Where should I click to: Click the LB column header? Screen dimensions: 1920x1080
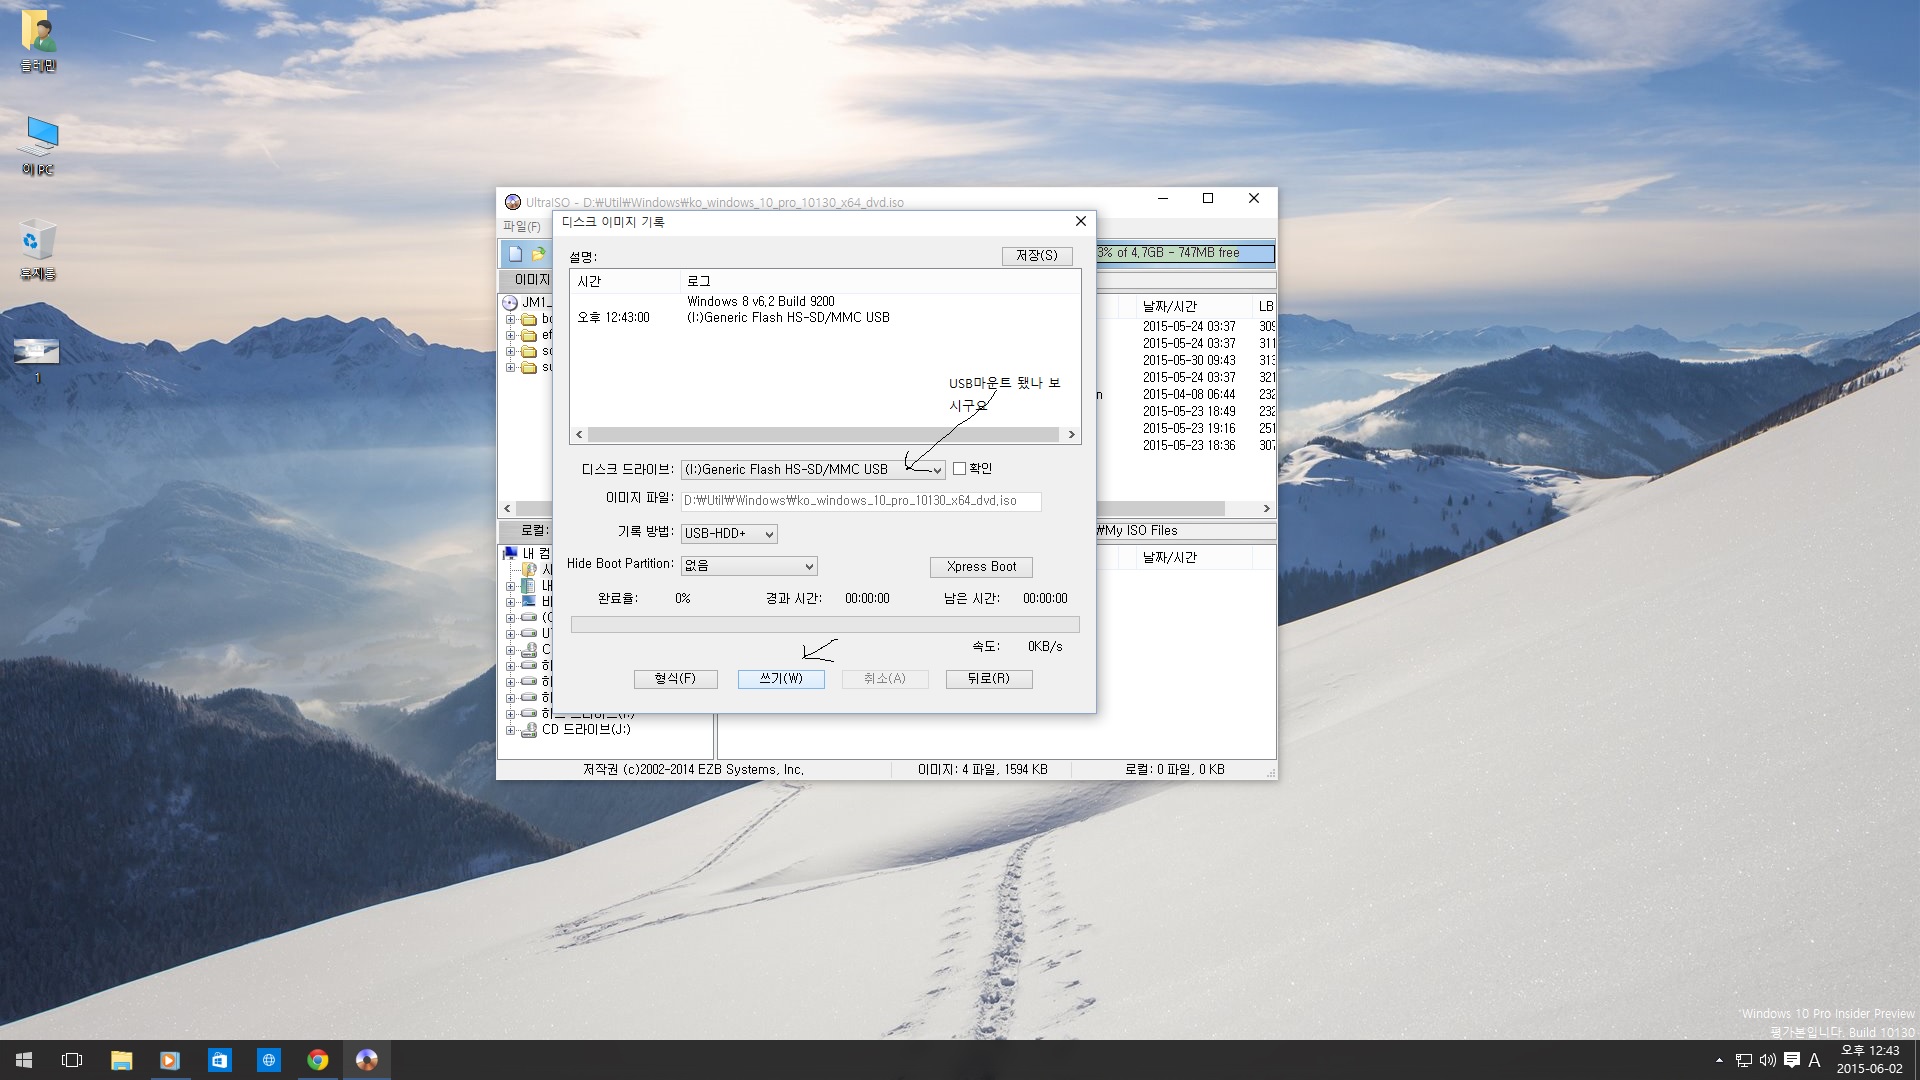pyautogui.click(x=1265, y=306)
